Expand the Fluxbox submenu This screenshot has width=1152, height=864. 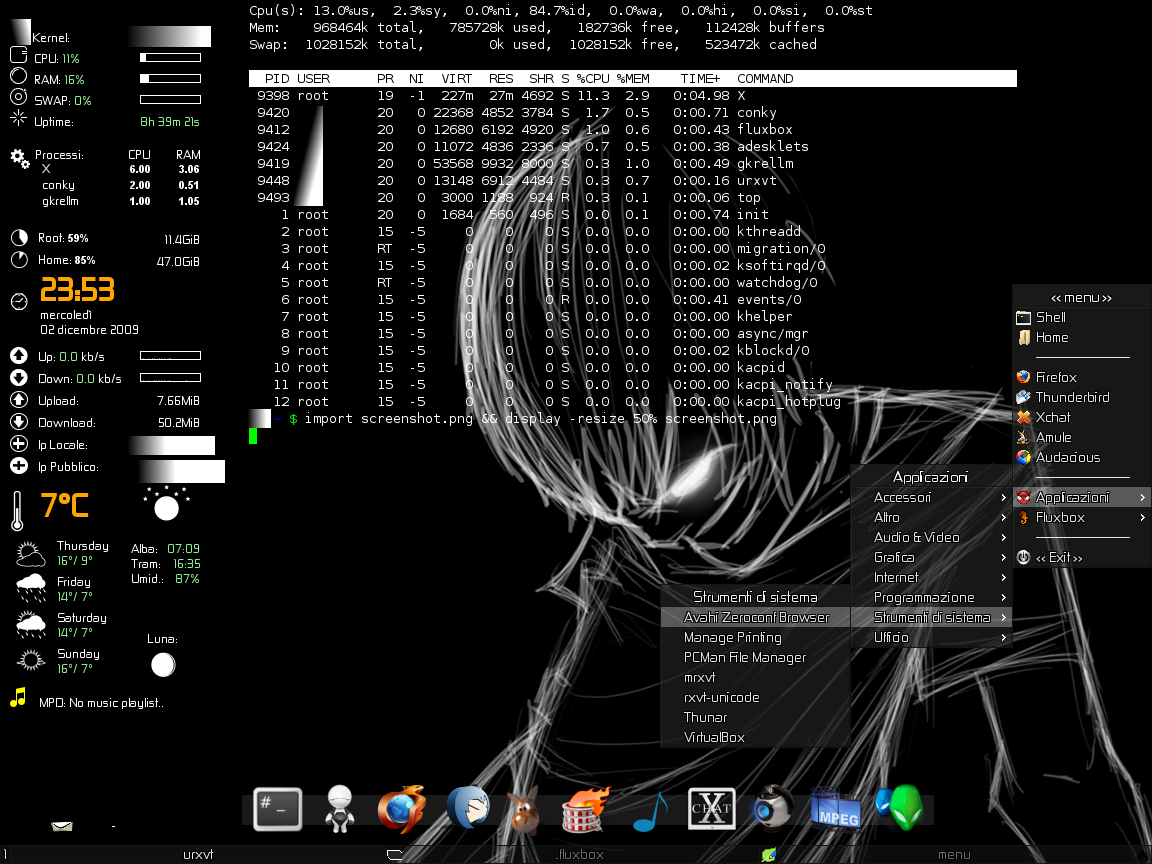point(1081,518)
